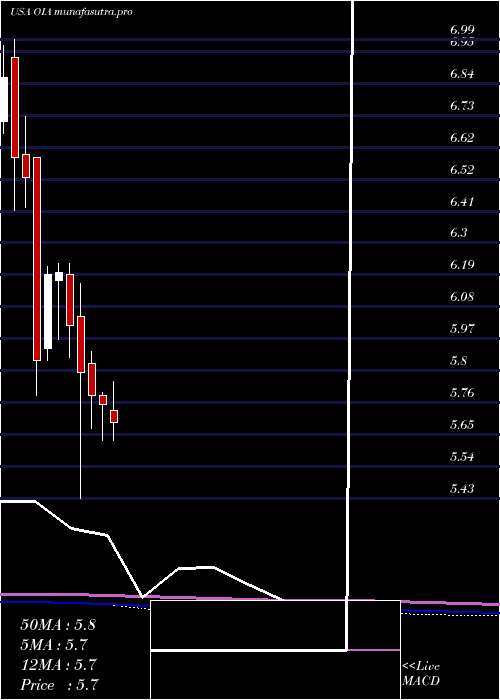The height and width of the screenshot is (700, 500).
Task: Click the <<Live MACD label
Action: (421, 674)
